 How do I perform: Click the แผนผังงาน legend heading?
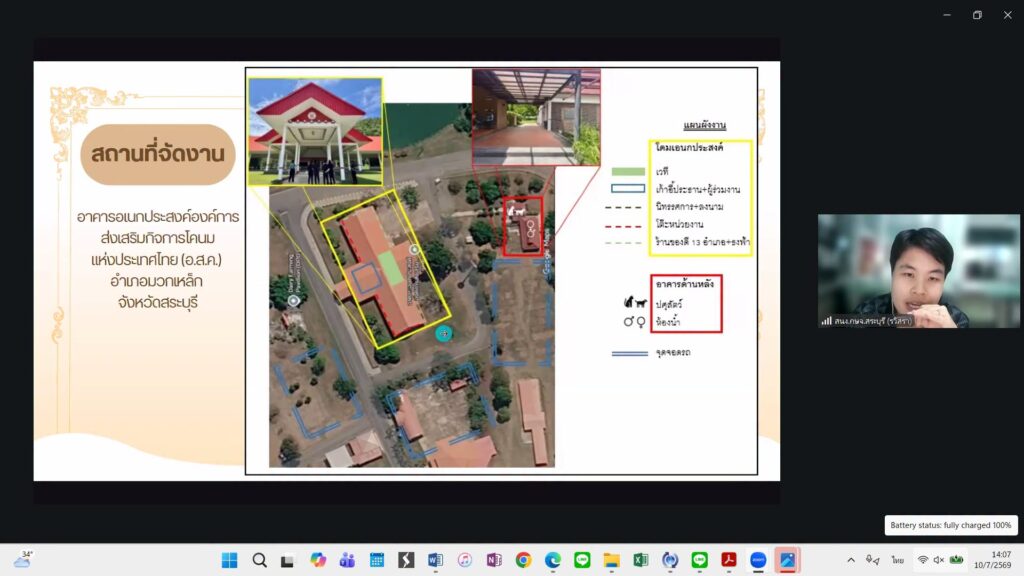tap(705, 125)
